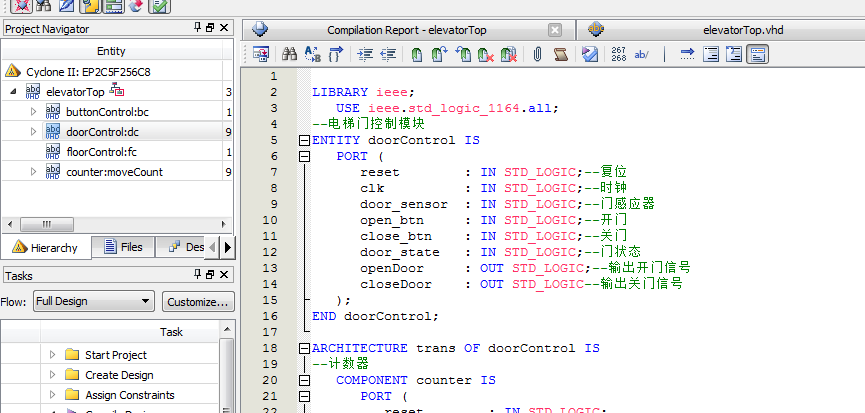Click the Customize... button
This screenshot has height=413, width=865.
coord(198,301)
